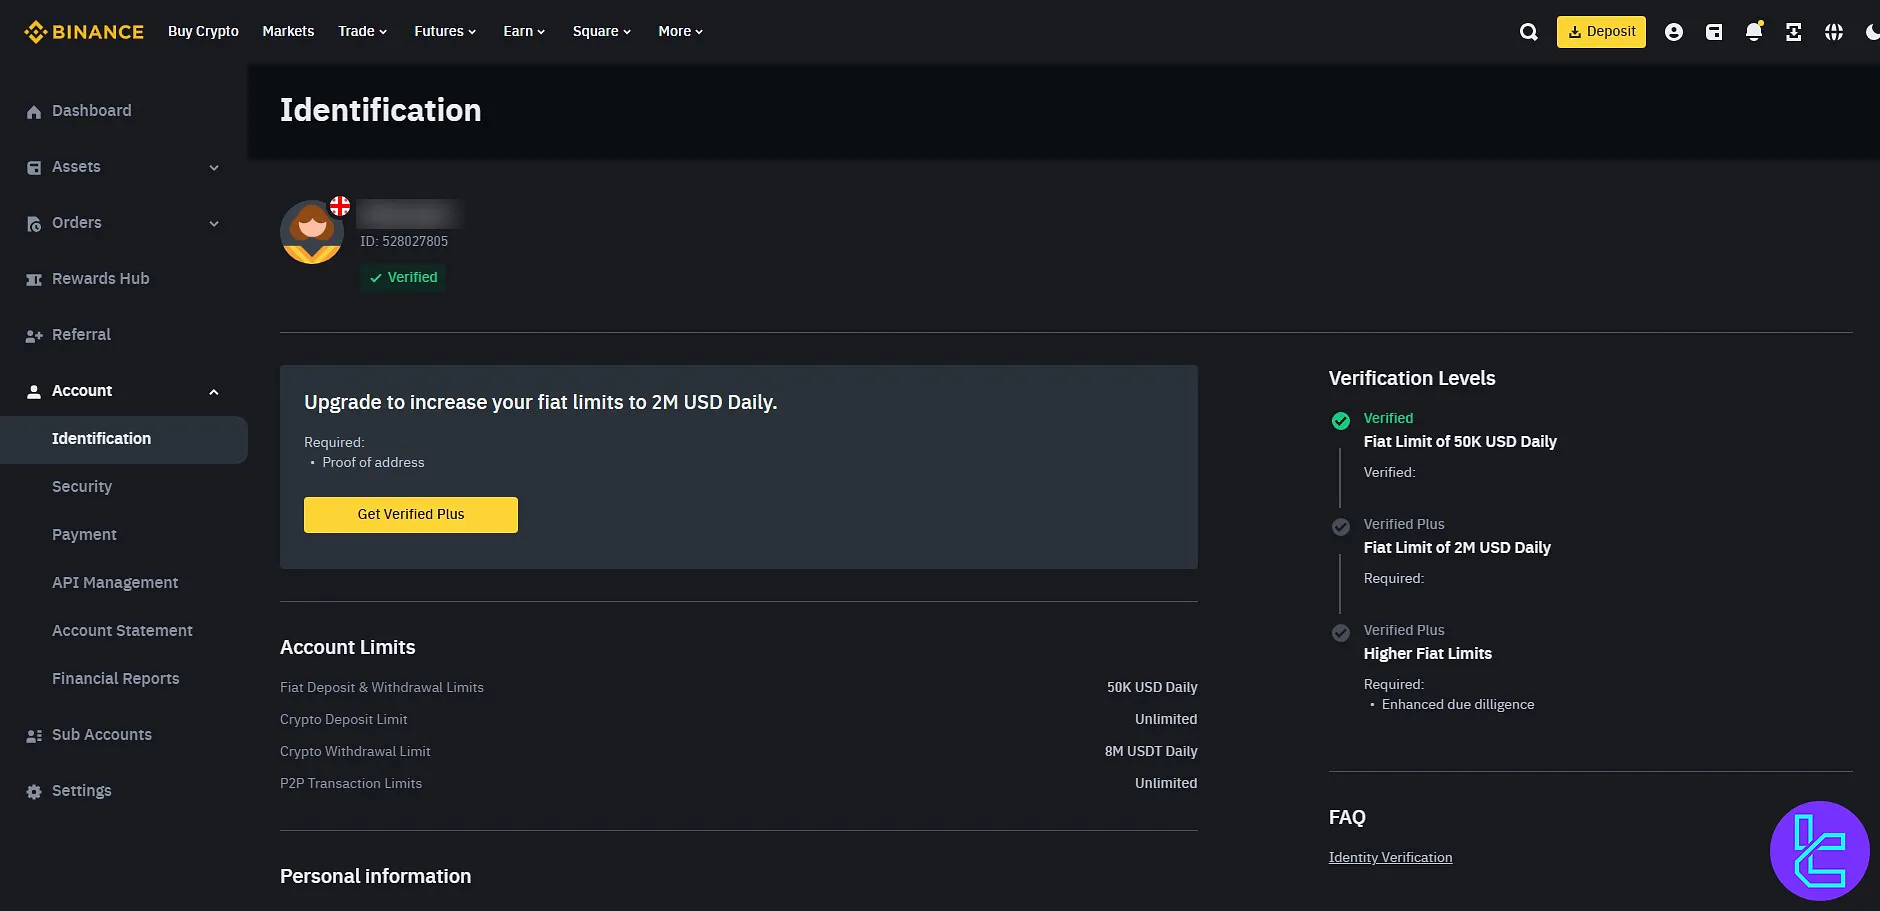
Task: Click Proof of address requirement text
Action: tap(373, 463)
